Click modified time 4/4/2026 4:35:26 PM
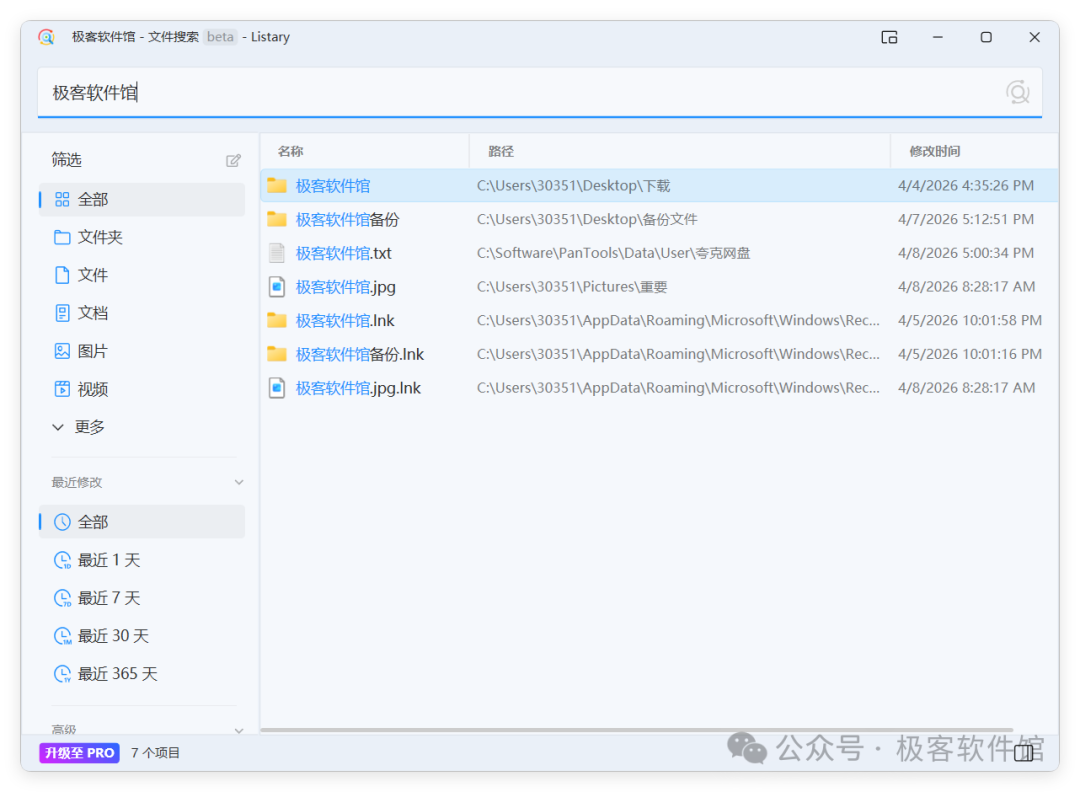Screen dimensions: 1080x792 pyautogui.click(x=966, y=186)
